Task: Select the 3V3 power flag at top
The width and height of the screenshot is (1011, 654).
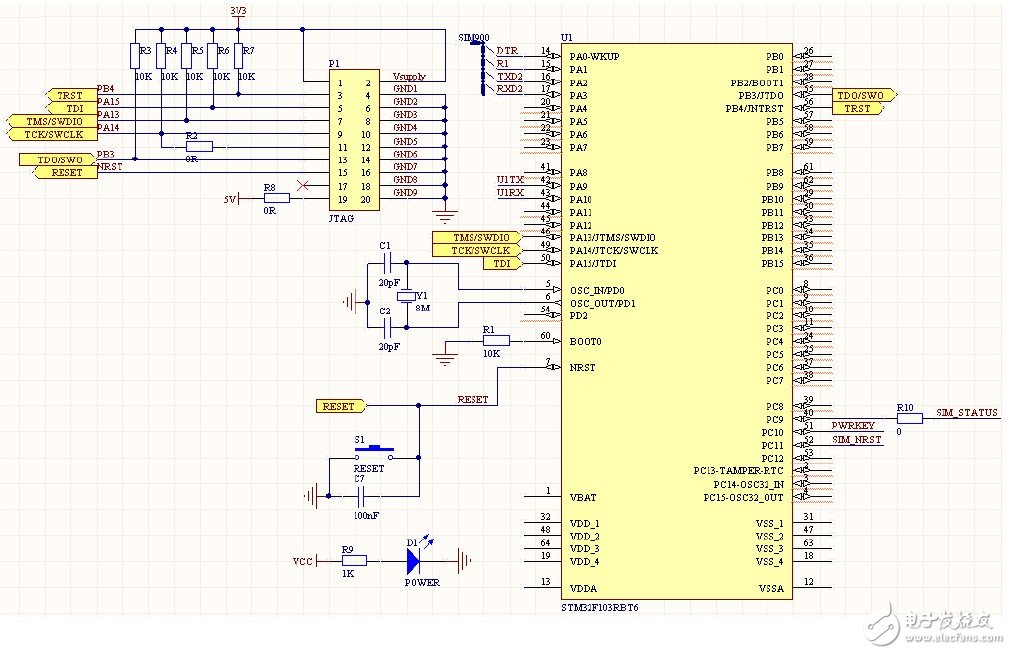Action: (236, 14)
